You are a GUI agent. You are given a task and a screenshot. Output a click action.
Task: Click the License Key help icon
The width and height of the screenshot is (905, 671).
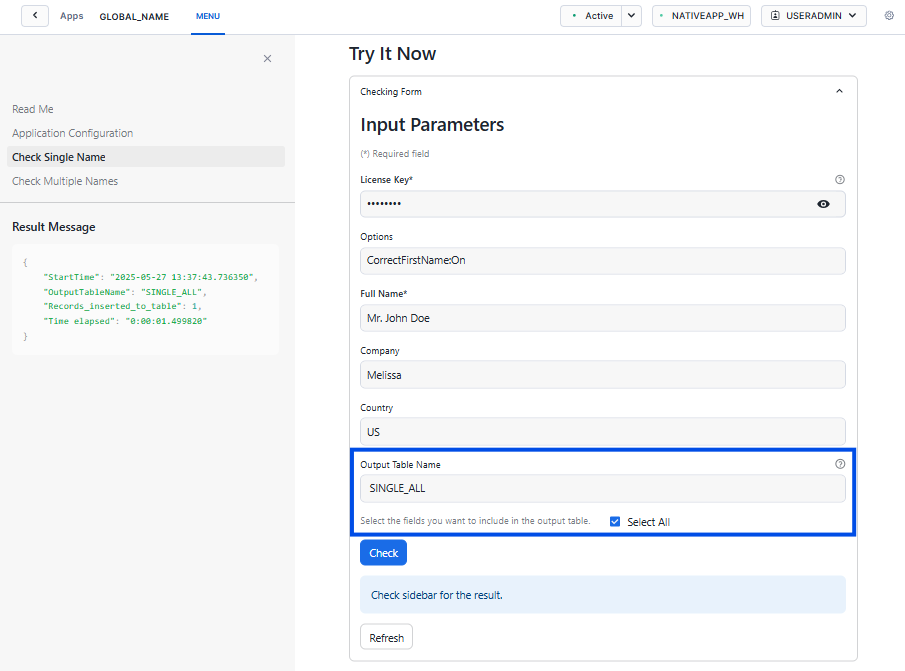pos(840,179)
